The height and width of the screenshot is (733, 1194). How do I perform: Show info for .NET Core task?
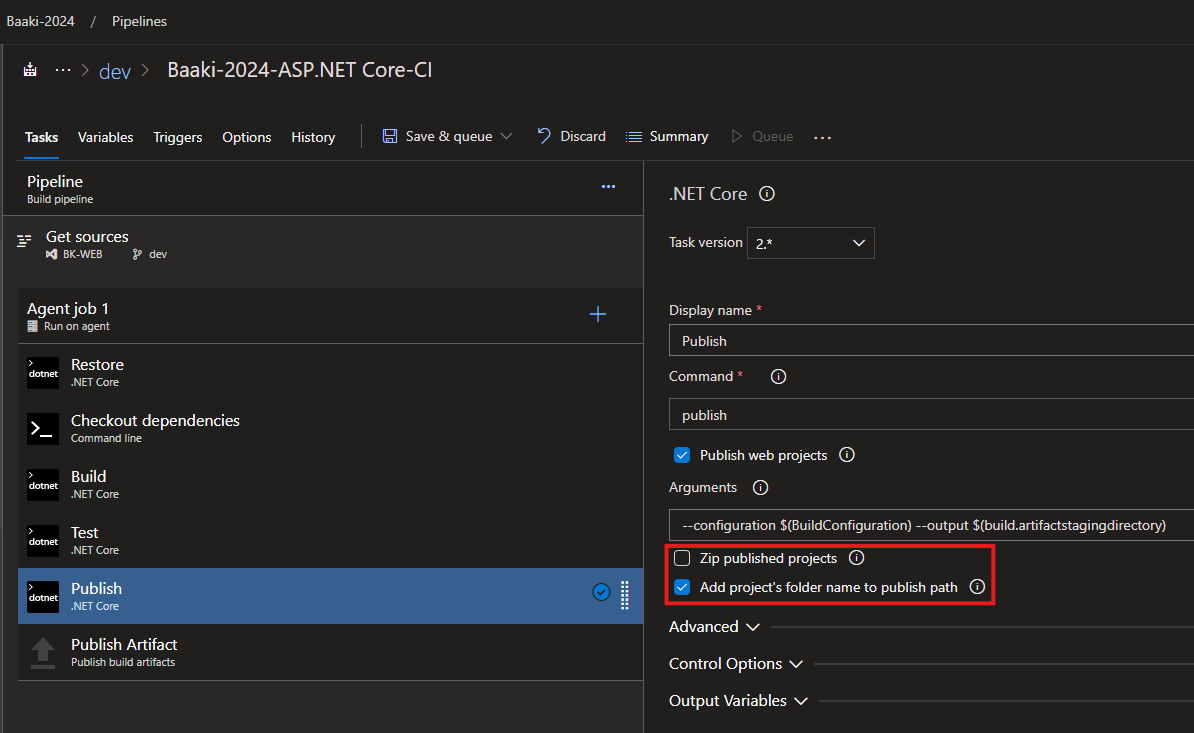767,194
